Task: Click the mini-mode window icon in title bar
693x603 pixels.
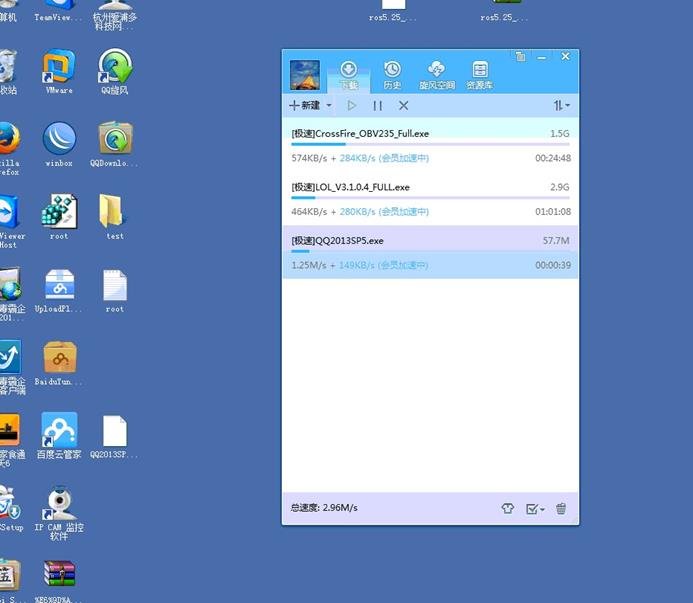Action: pos(521,57)
